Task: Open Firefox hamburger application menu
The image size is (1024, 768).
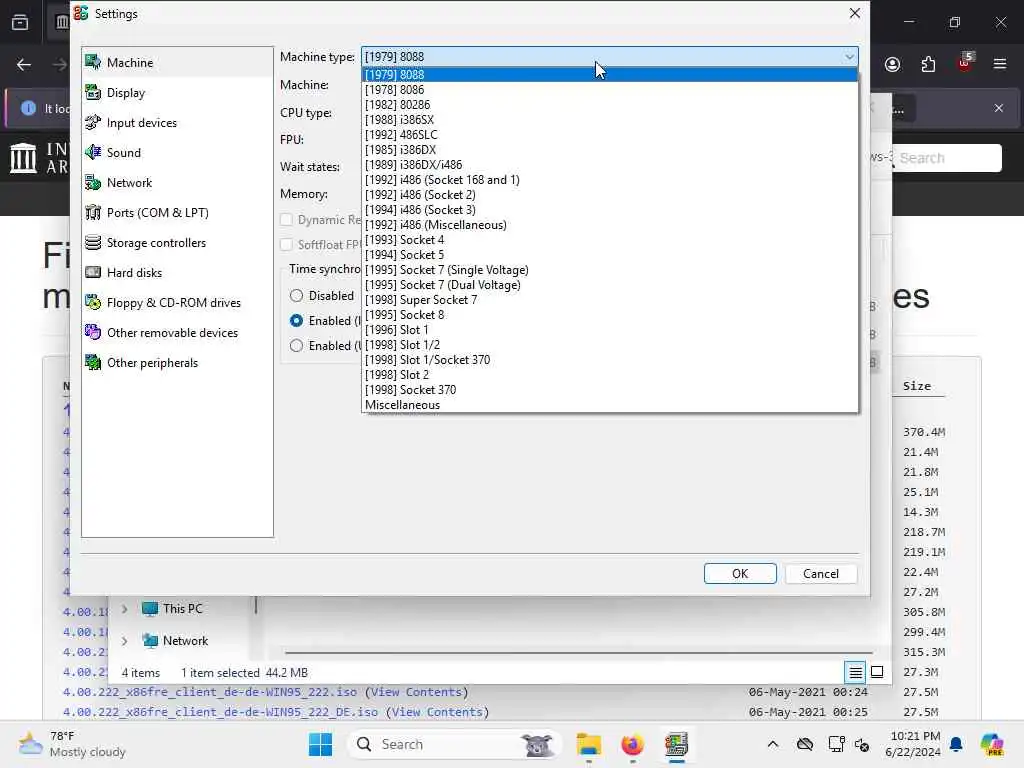Action: [x=1000, y=64]
